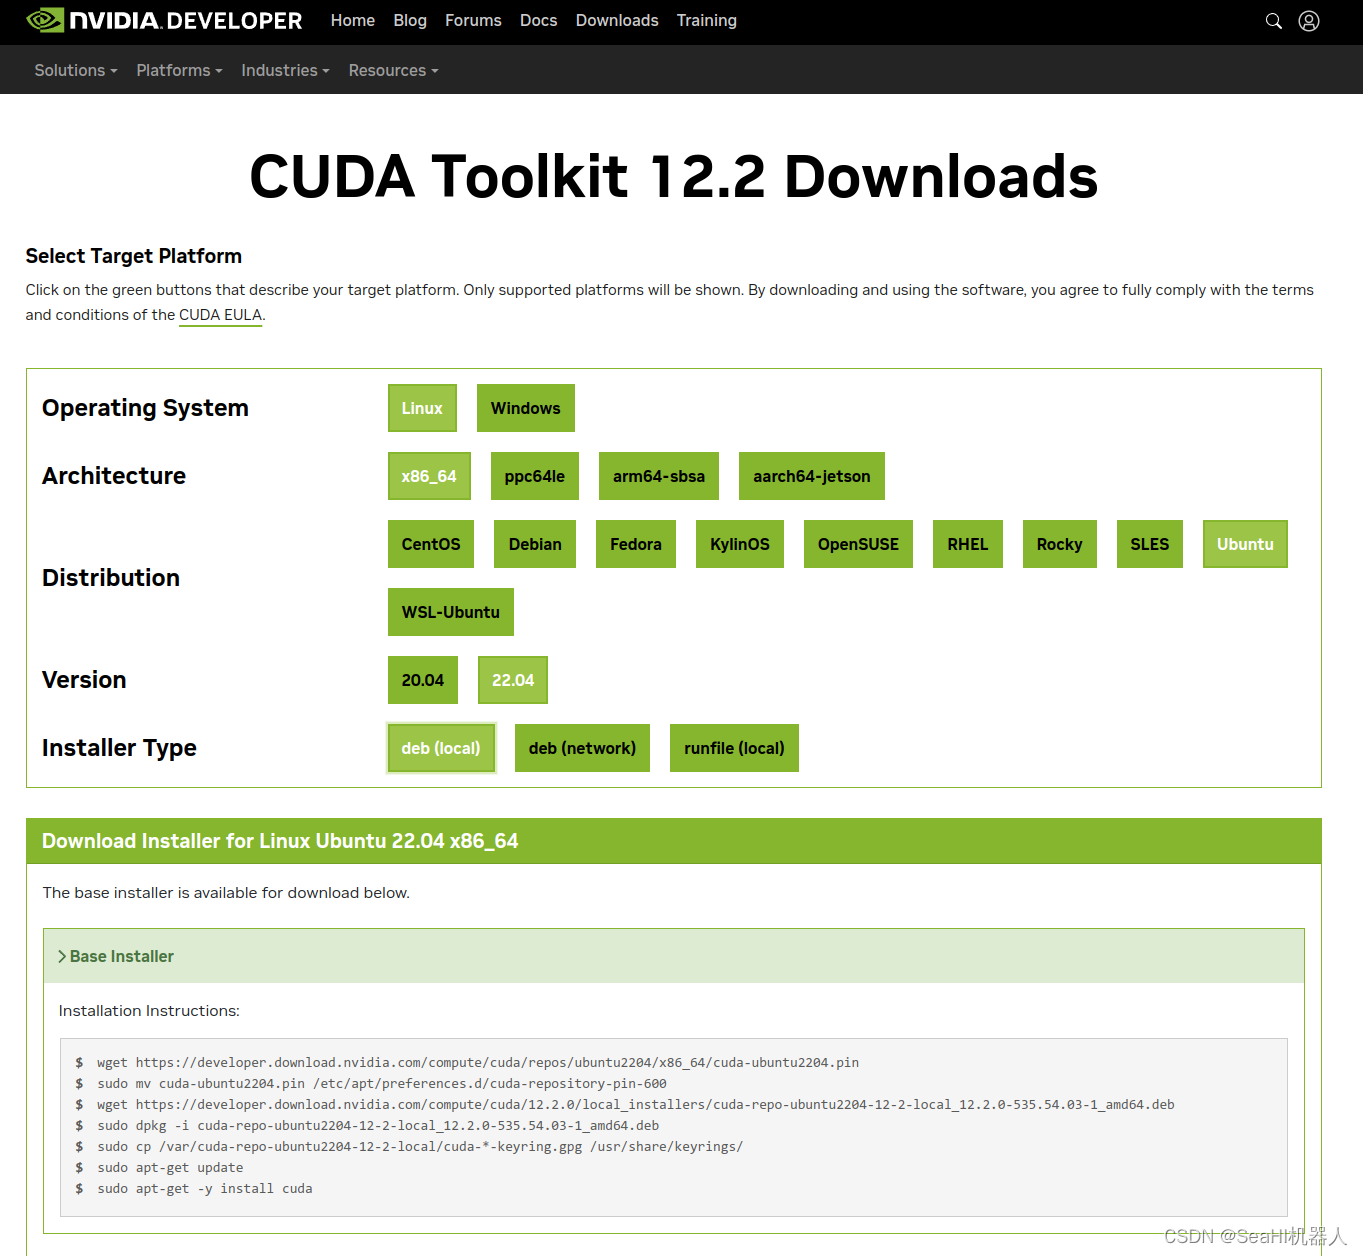Select x86_64 architecture

pyautogui.click(x=429, y=476)
